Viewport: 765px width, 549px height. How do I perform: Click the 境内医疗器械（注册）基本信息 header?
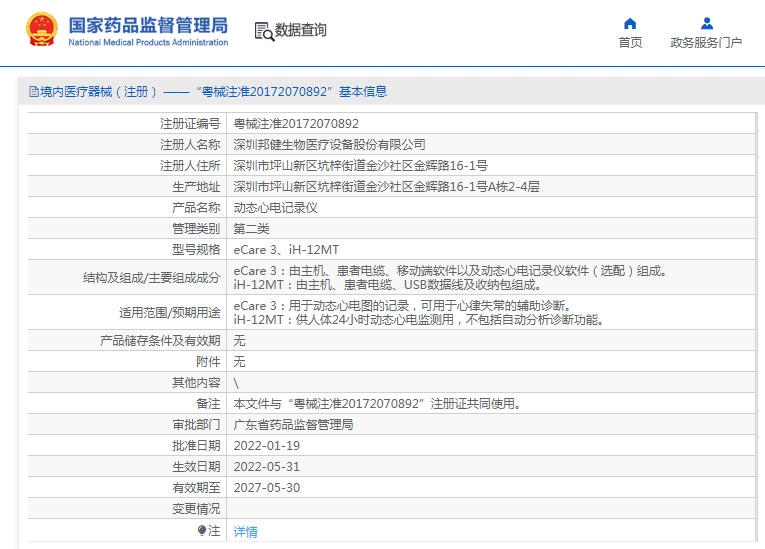pyautogui.click(x=208, y=92)
